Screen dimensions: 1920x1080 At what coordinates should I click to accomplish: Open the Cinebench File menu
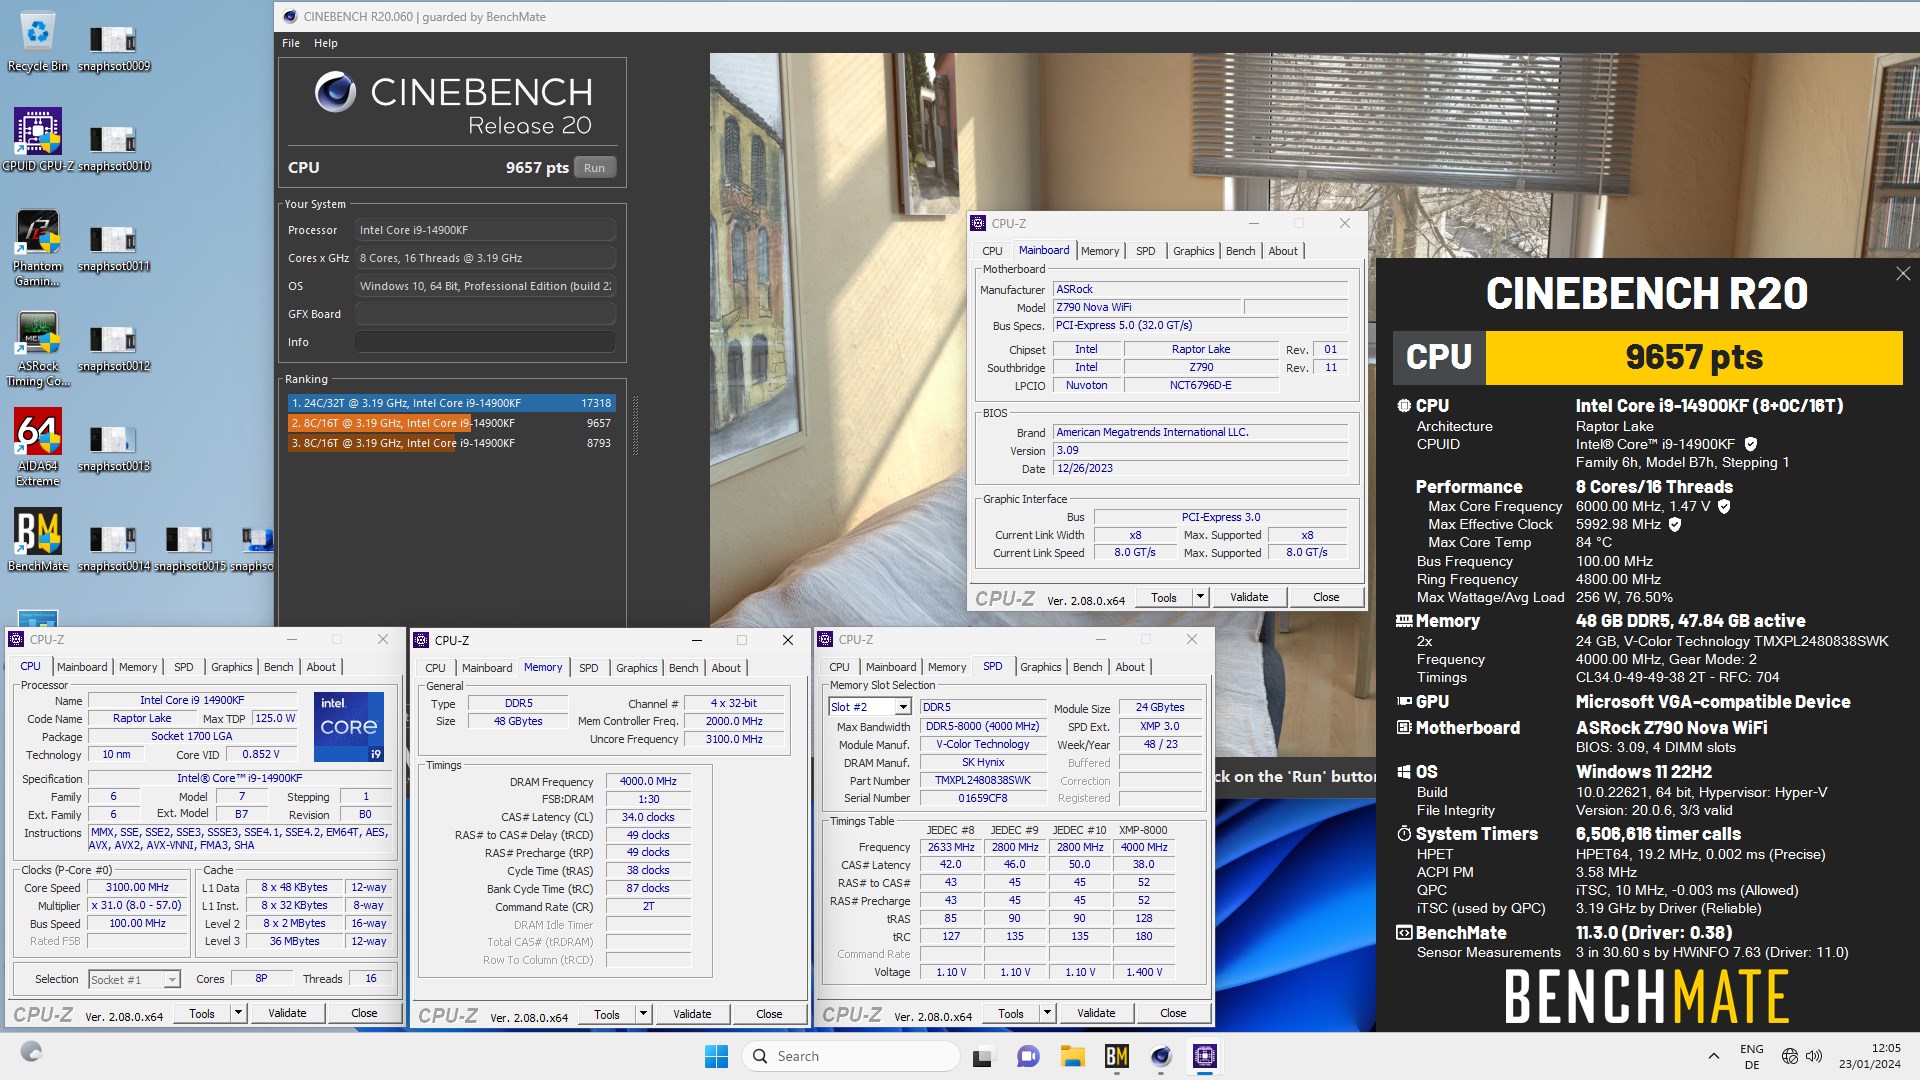coord(291,43)
